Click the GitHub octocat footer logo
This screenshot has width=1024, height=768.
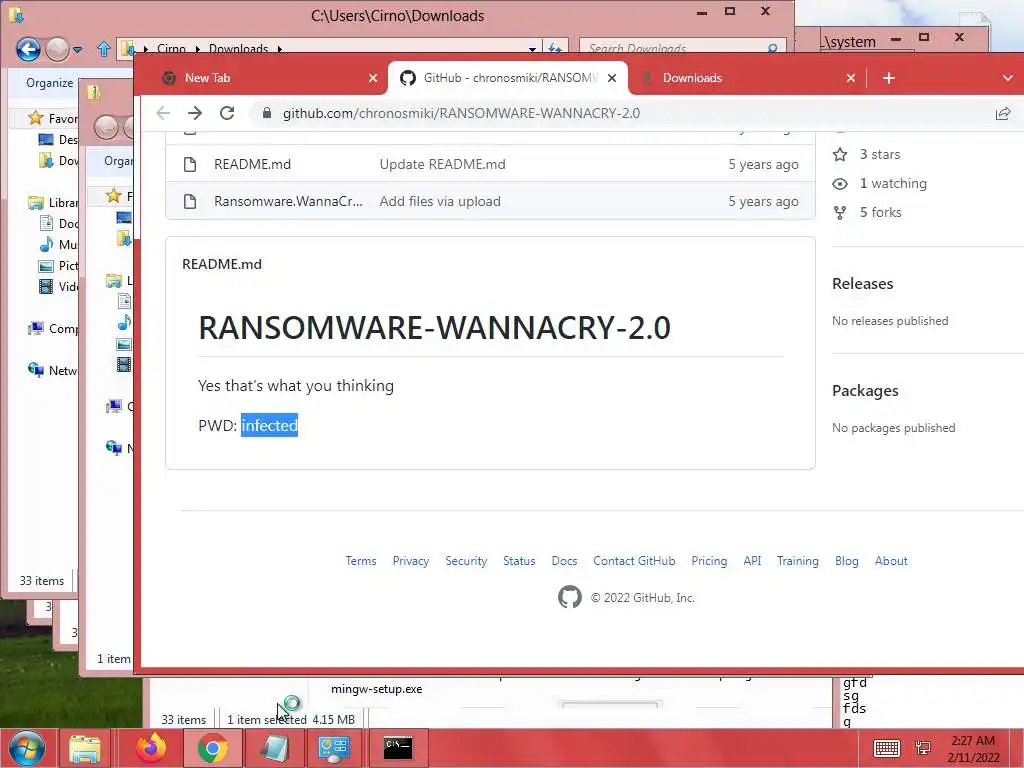coord(569,597)
